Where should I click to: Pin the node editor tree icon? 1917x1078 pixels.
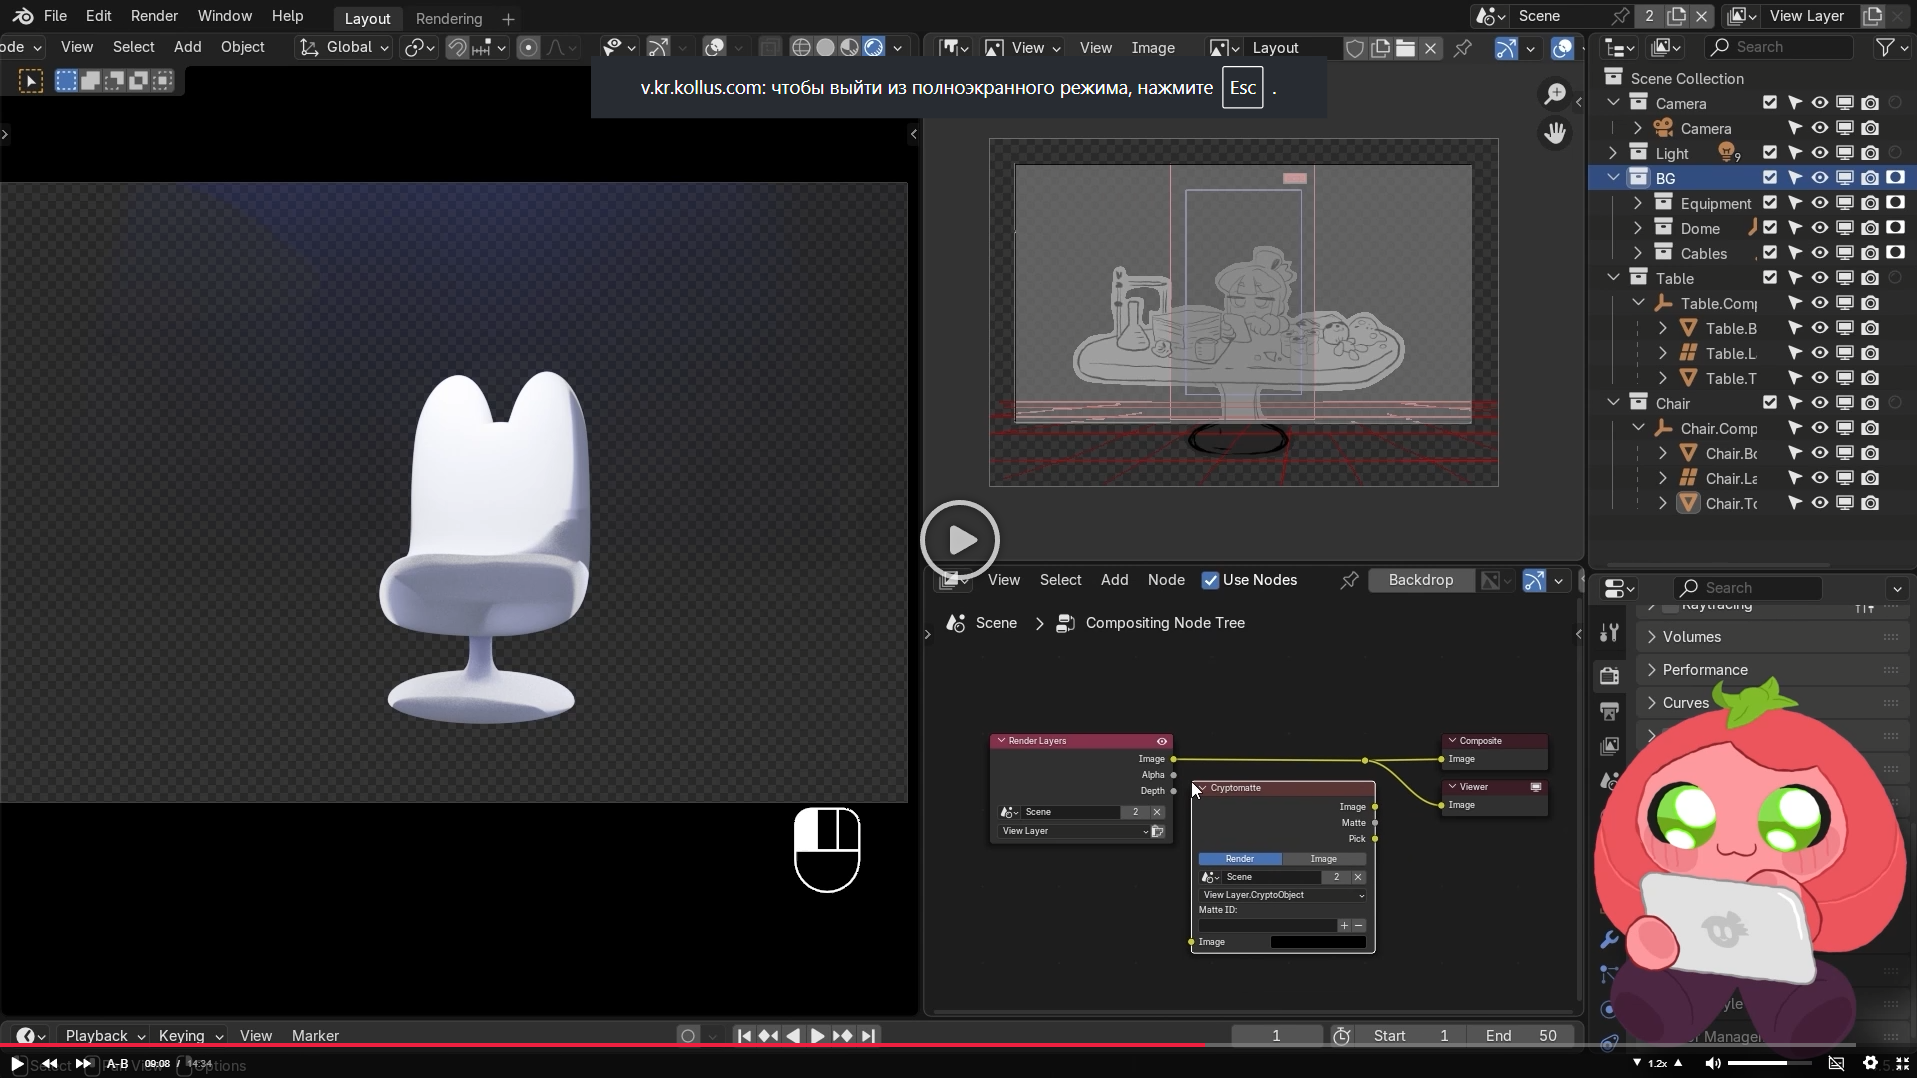click(x=1349, y=580)
